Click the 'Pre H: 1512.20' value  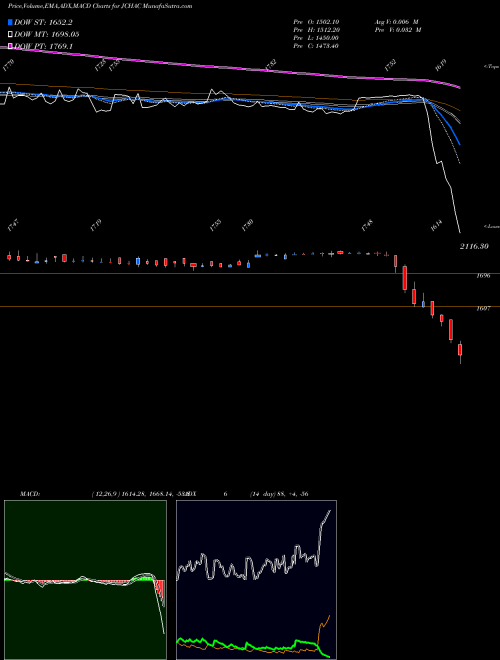(x=316, y=30)
